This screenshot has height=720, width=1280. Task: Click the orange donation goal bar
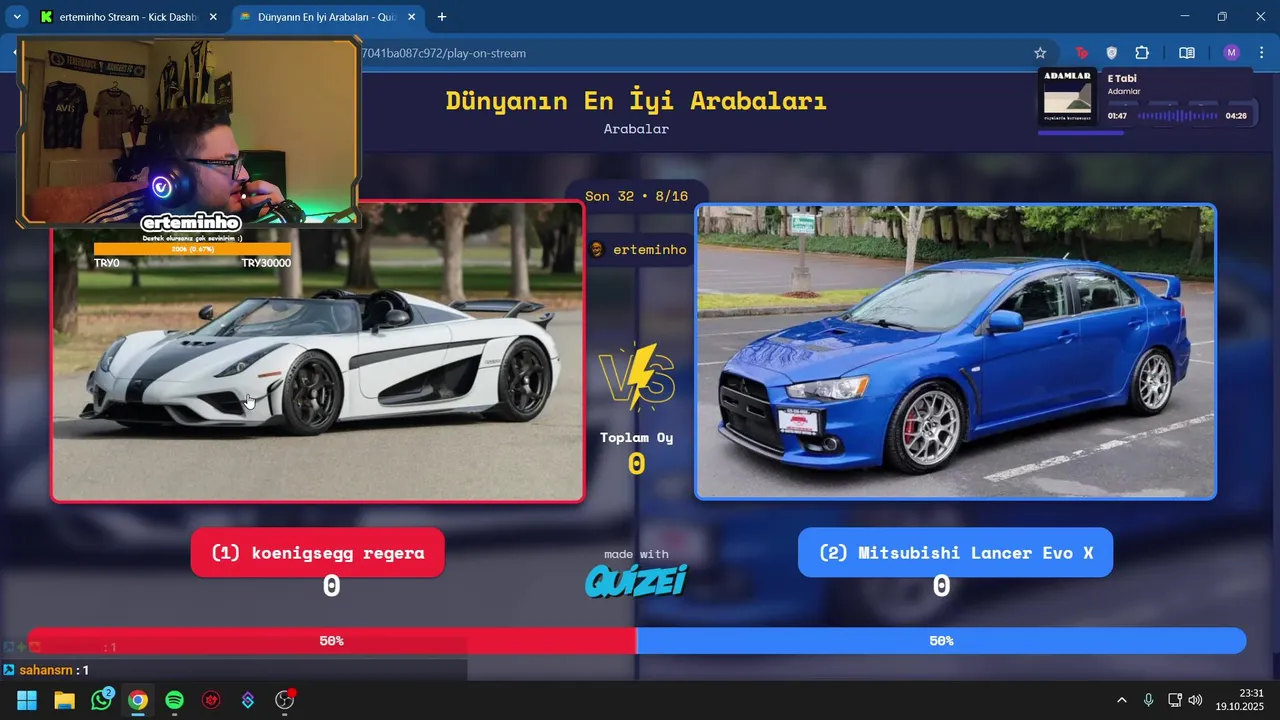(192, 249)
